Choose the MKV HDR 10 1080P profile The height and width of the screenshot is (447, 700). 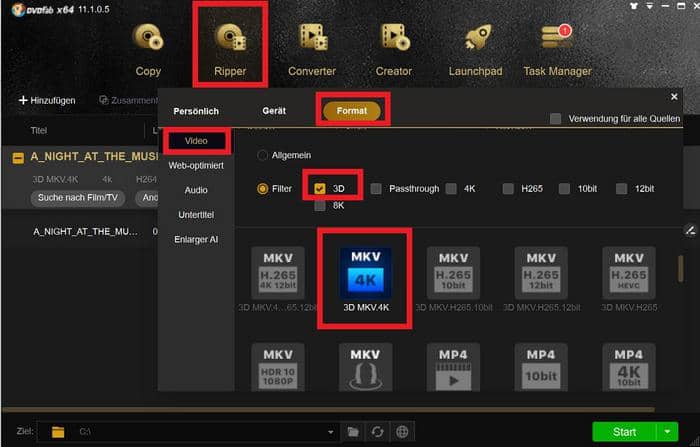(x=278, y=367)
